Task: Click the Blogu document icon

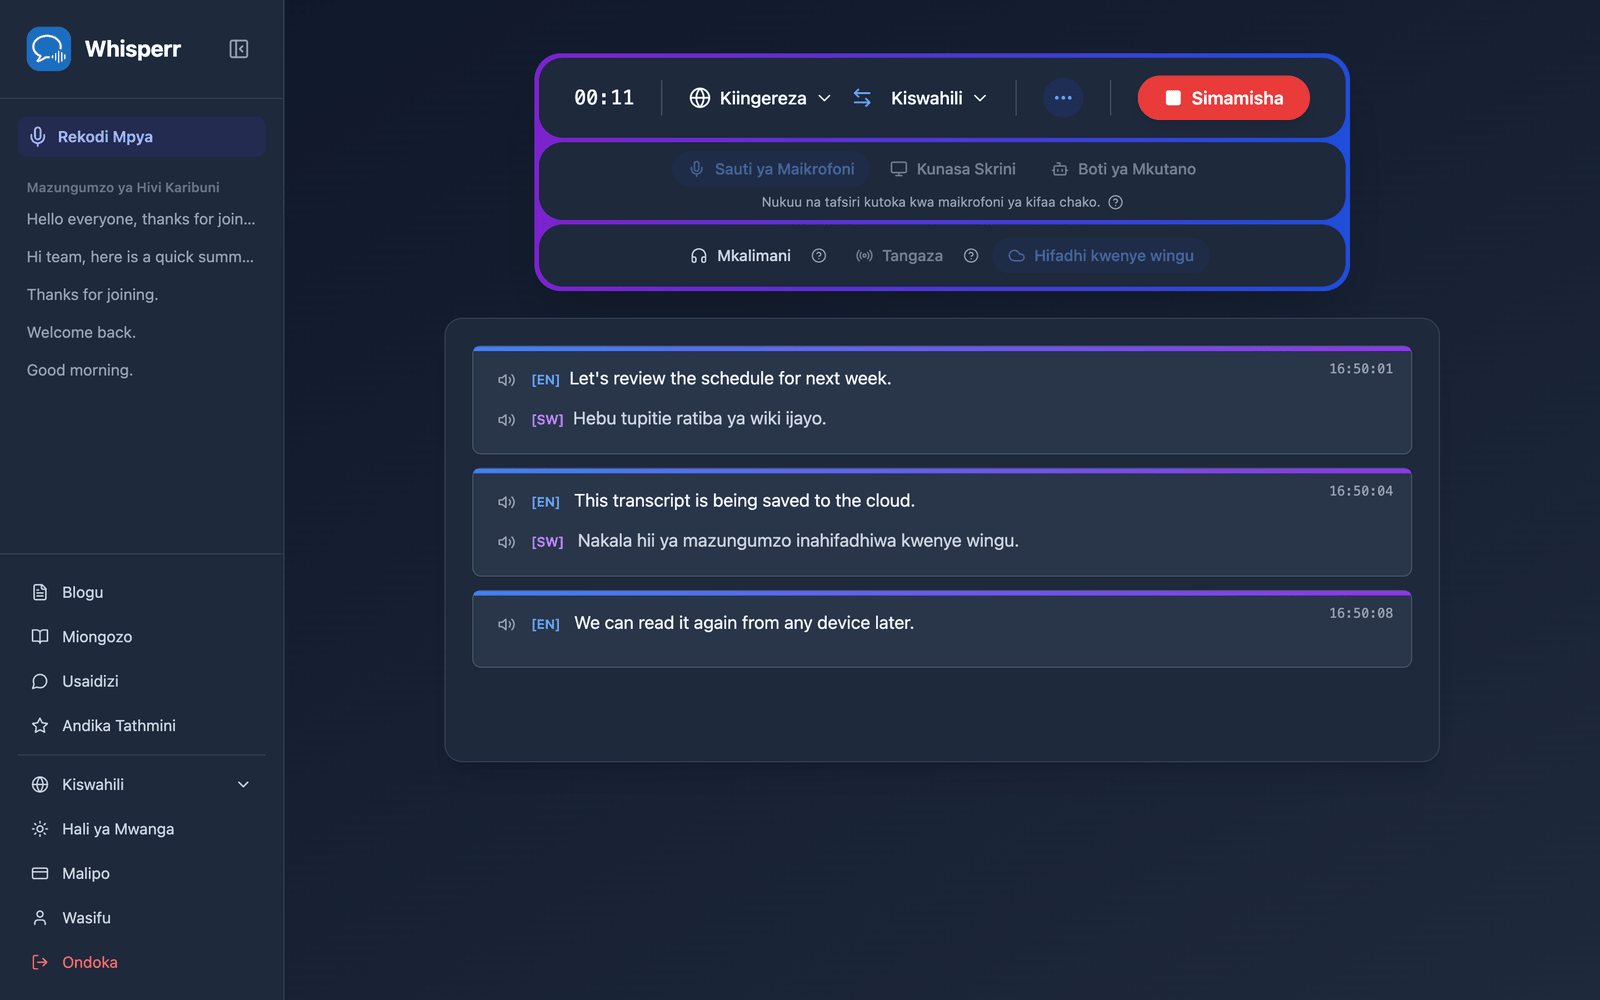Action: [x=40, y=593]
